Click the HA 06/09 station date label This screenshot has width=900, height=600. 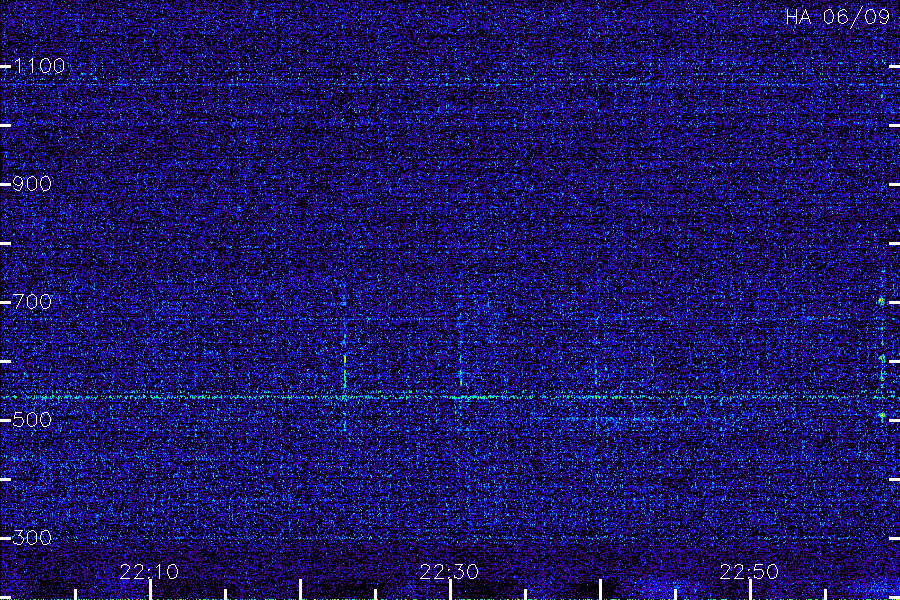[x=838, y=17]
